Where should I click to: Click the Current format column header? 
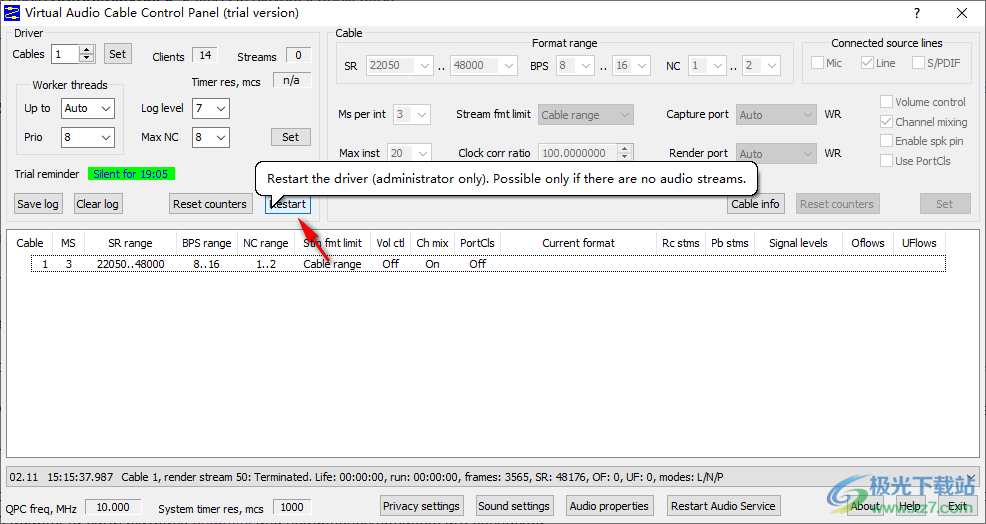click(578, 243)
